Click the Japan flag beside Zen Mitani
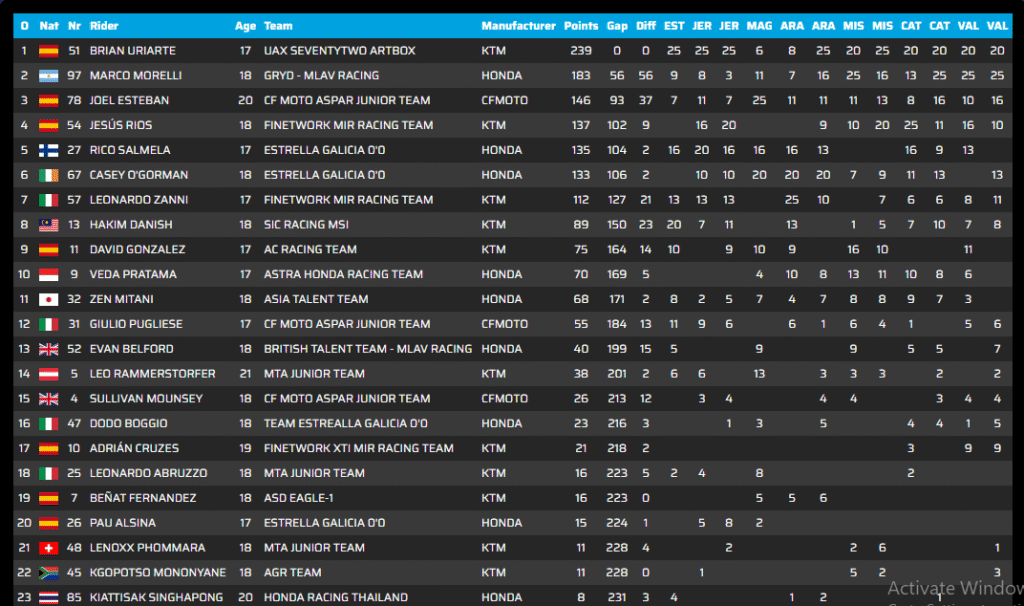 tap(48, 299)
